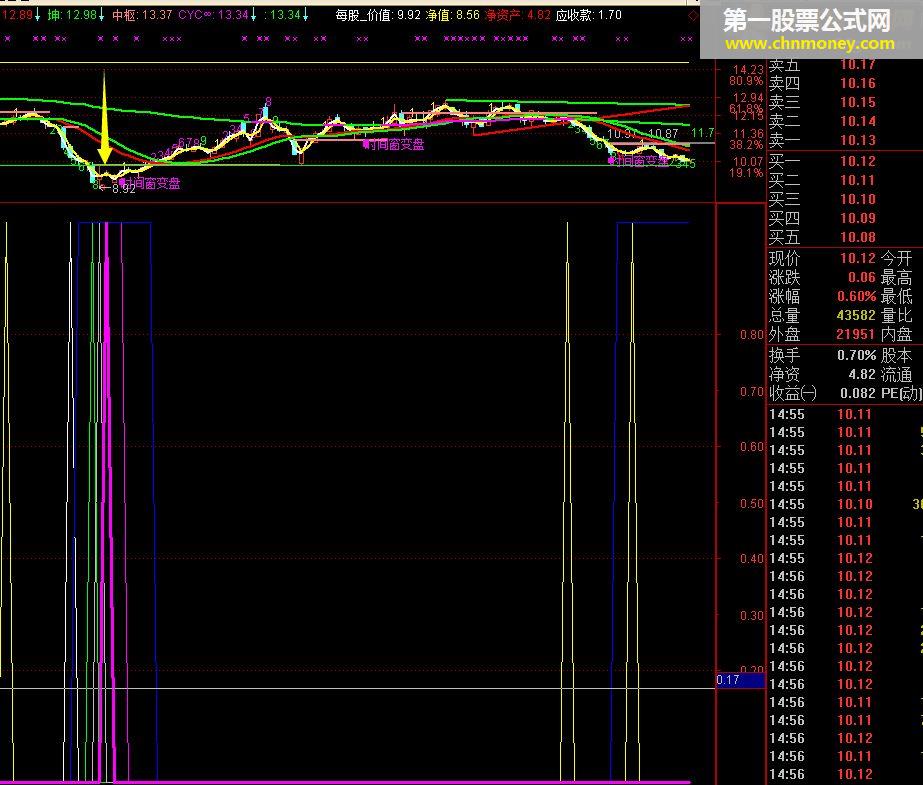Select the 卖一 ask row at 10.13

click(x=845, y=140)
